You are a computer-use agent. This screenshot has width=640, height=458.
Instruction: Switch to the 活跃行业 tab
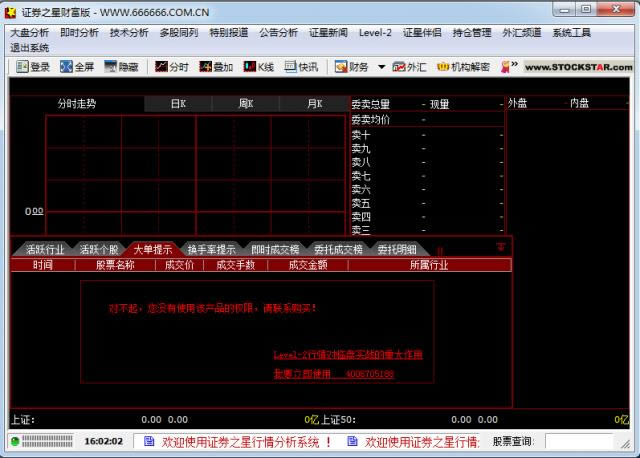tap(45, 250)
